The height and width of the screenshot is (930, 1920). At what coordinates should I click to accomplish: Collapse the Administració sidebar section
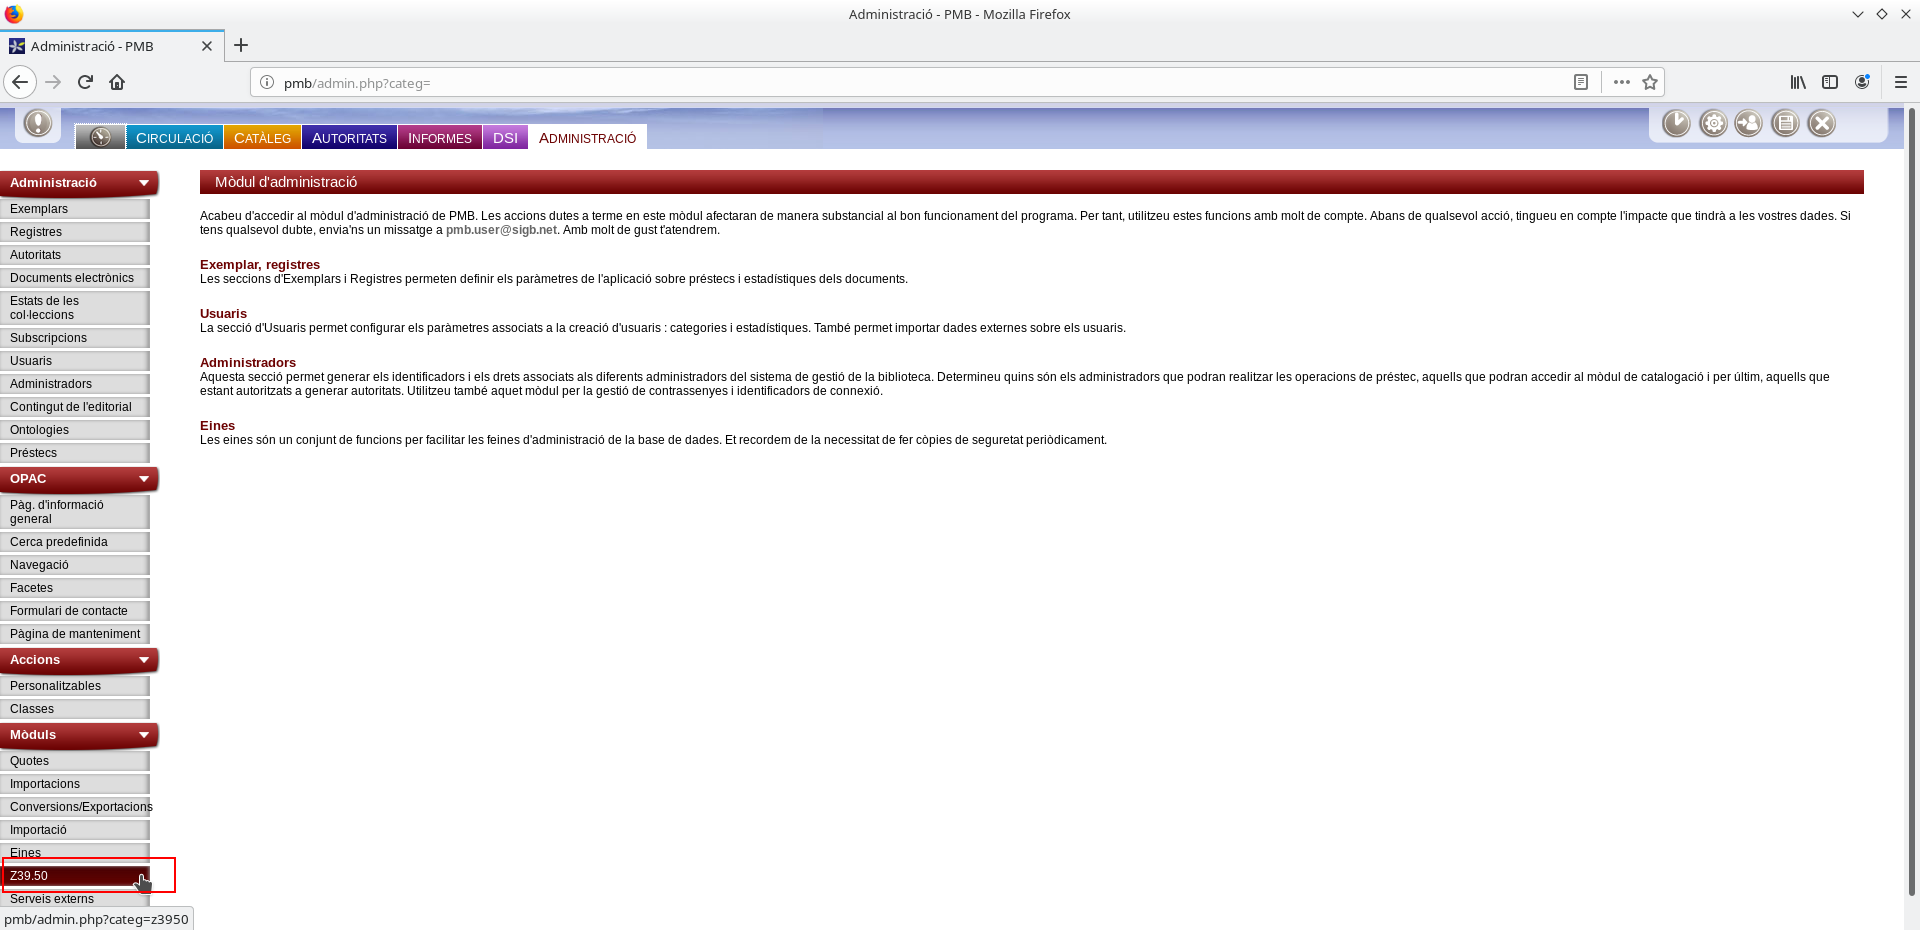point(144,183)
